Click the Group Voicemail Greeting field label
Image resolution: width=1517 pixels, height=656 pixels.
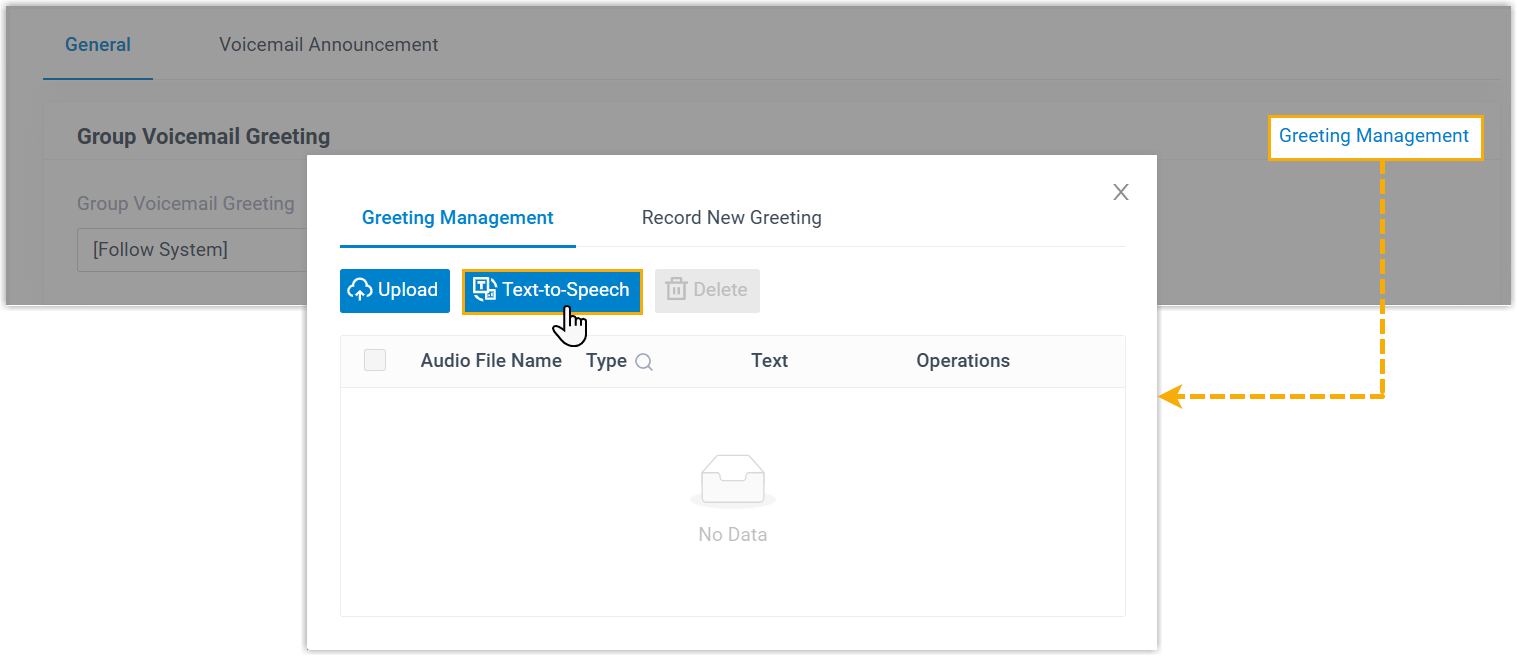(185, 204)
